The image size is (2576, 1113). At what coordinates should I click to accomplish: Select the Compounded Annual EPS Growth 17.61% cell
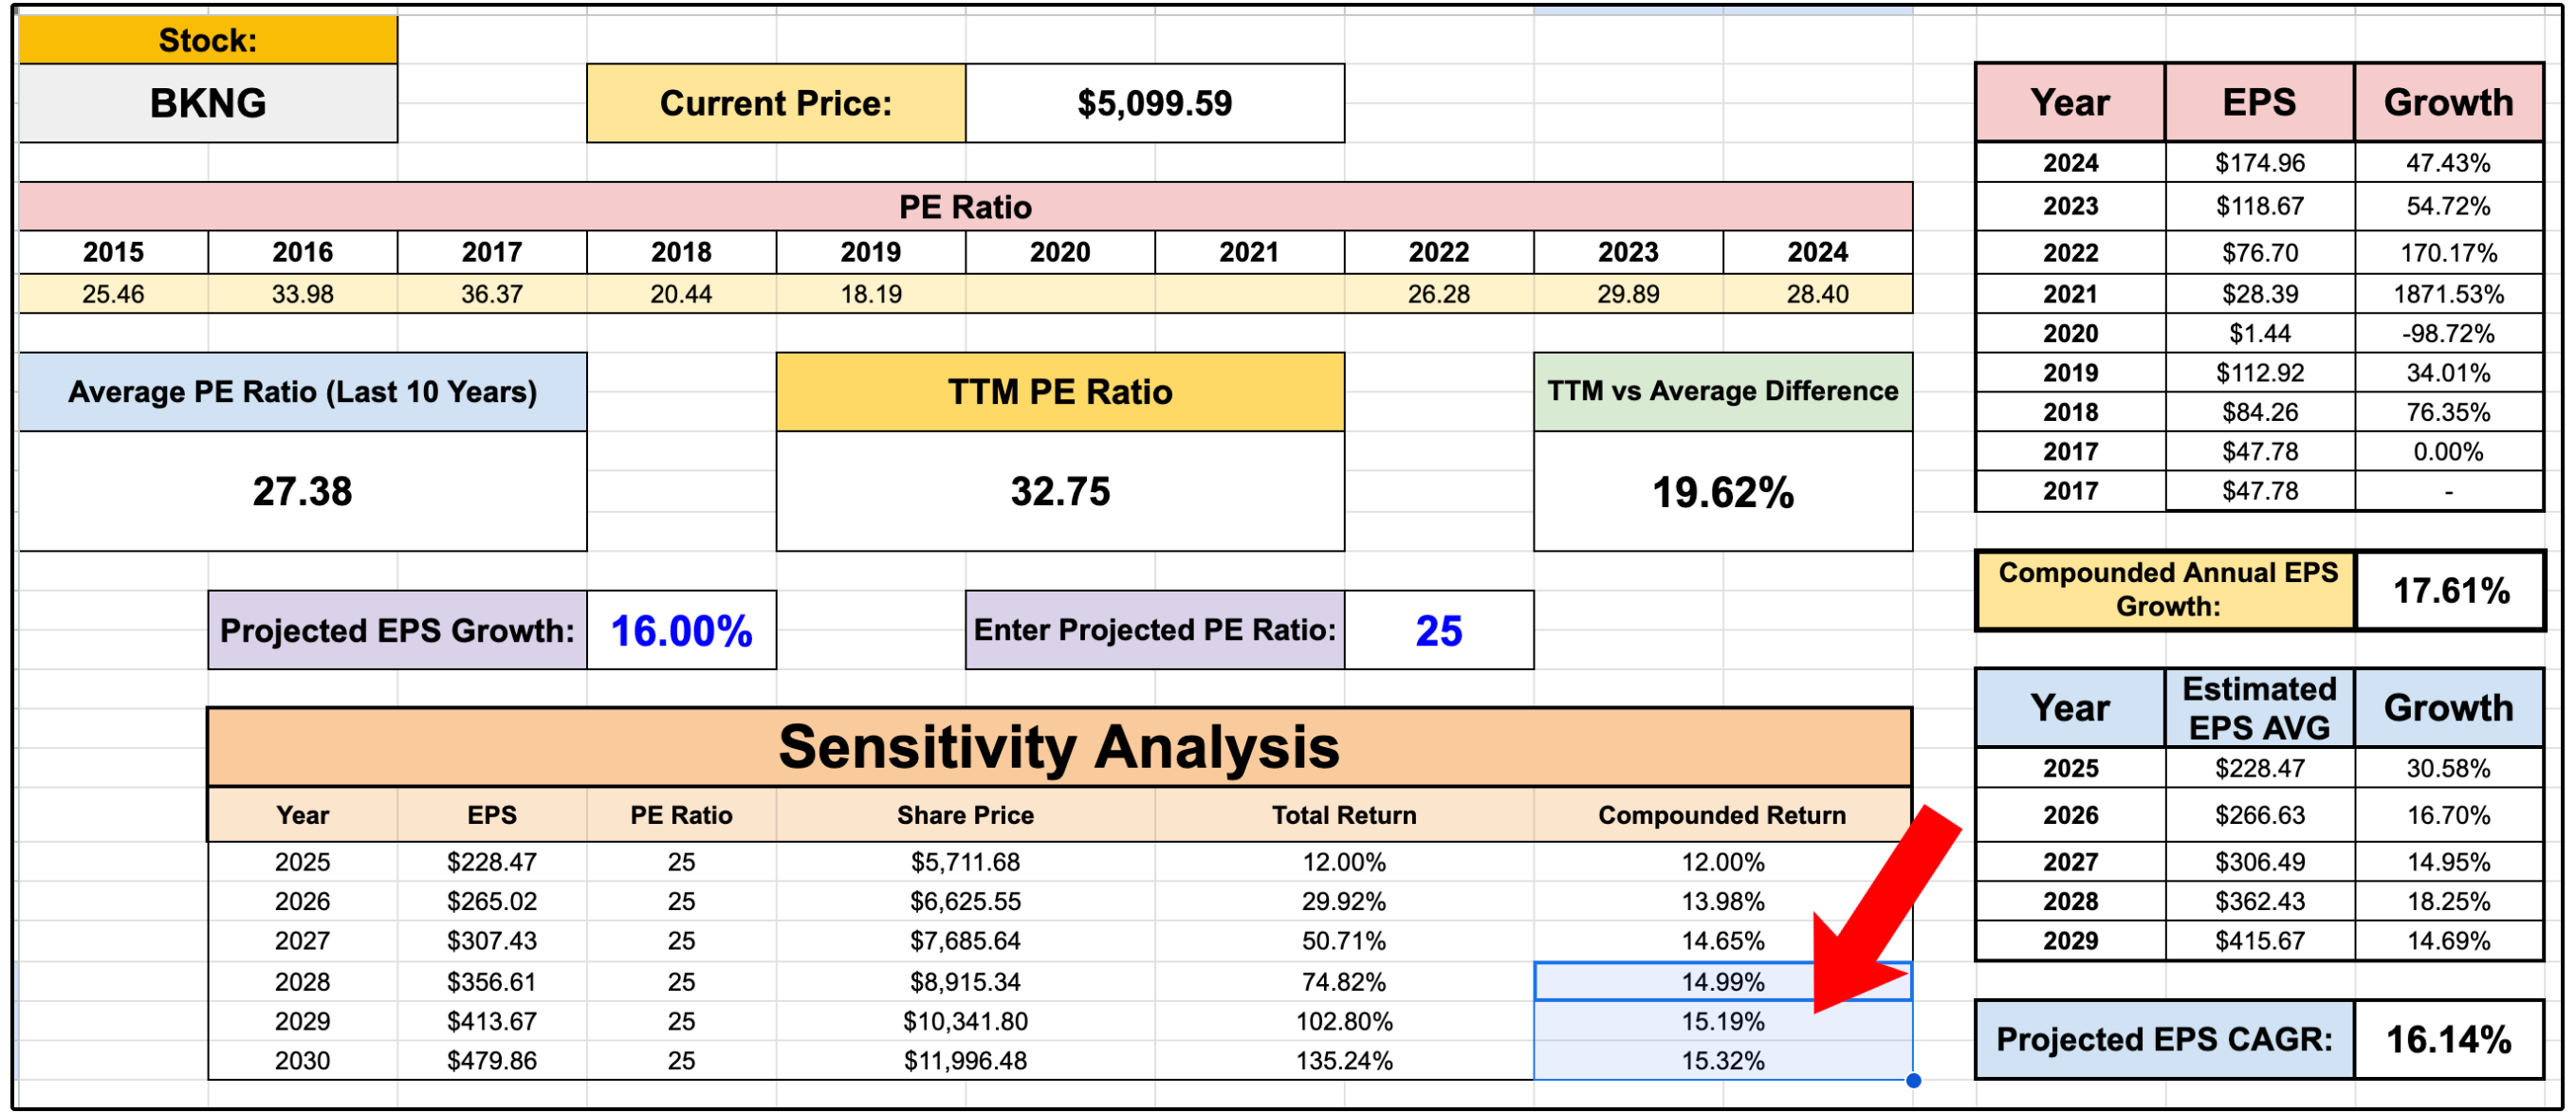pos(2449,591)
